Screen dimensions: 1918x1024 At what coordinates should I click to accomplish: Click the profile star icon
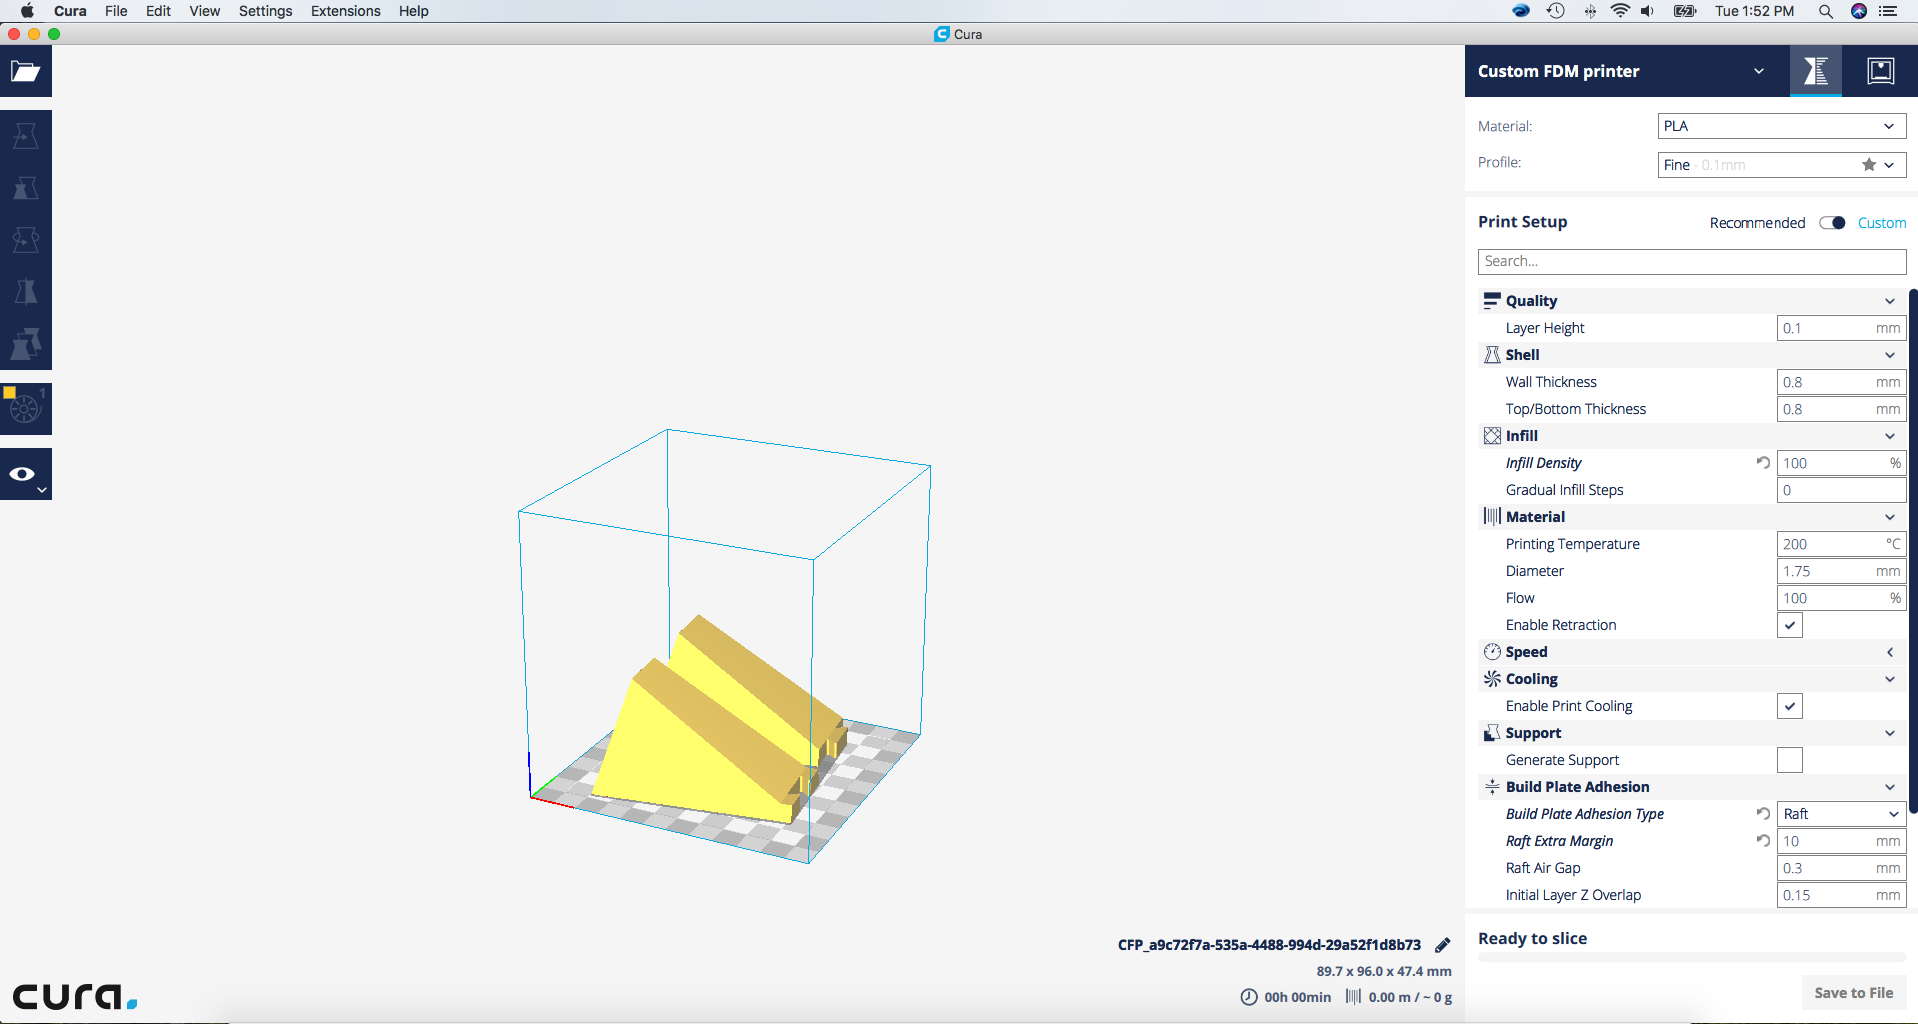click(x=1868, y=165)
